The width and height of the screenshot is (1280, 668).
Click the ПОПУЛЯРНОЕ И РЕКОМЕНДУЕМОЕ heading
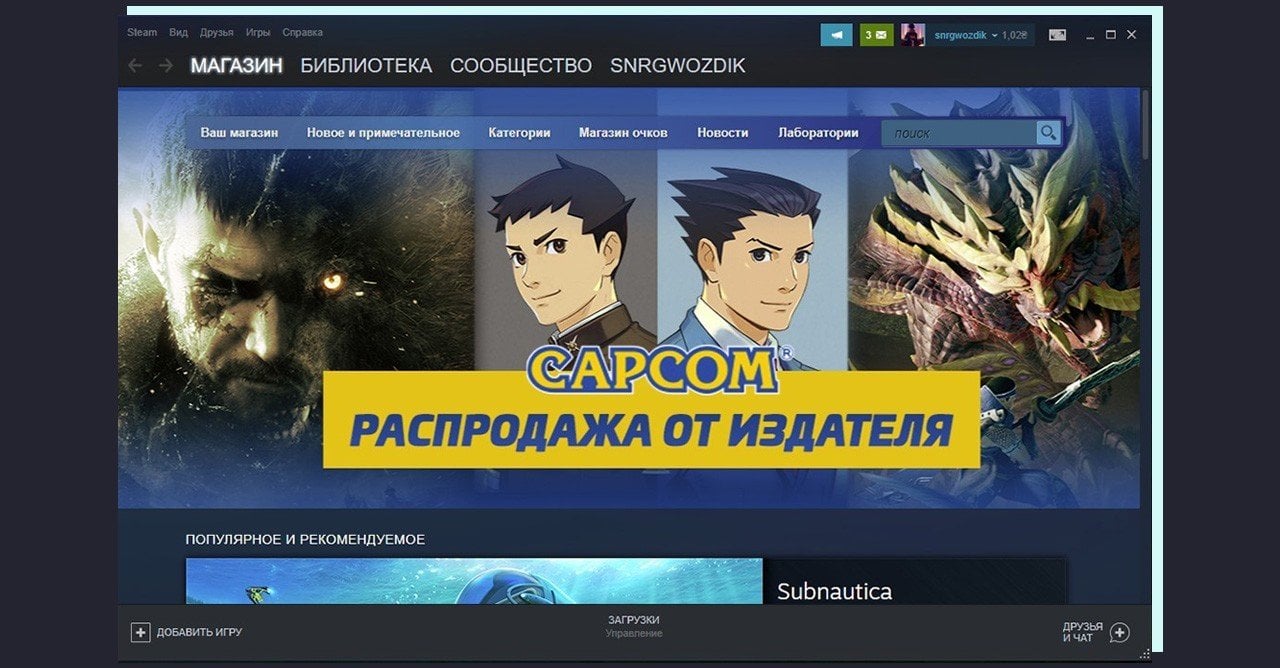[x=305, y=539]
